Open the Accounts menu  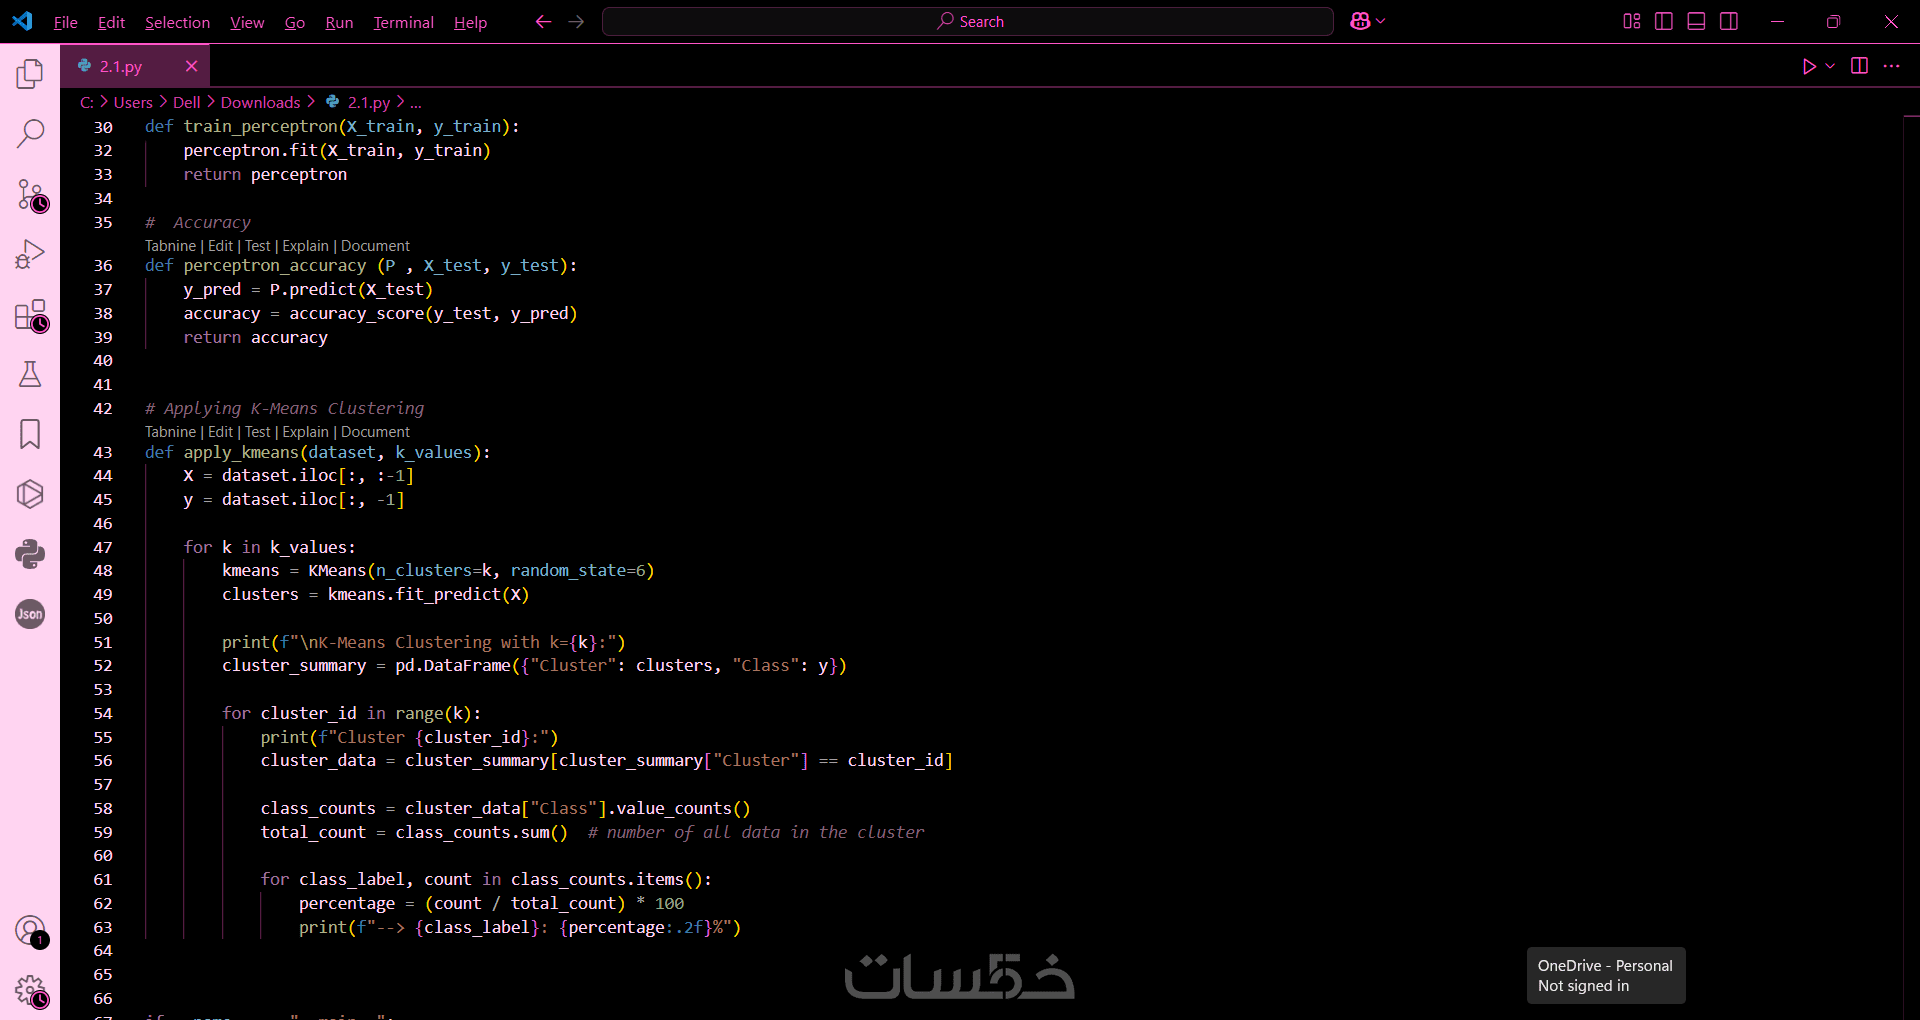point(30,931)
